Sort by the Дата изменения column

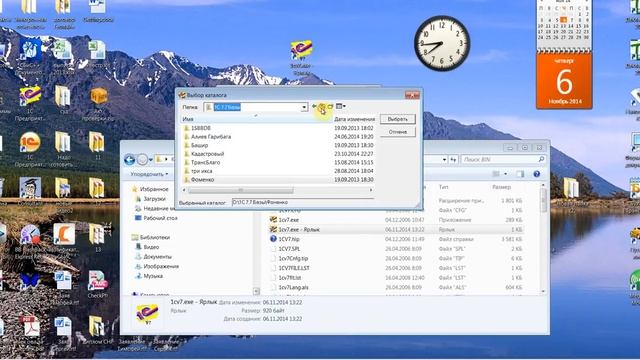coord(353,119)
